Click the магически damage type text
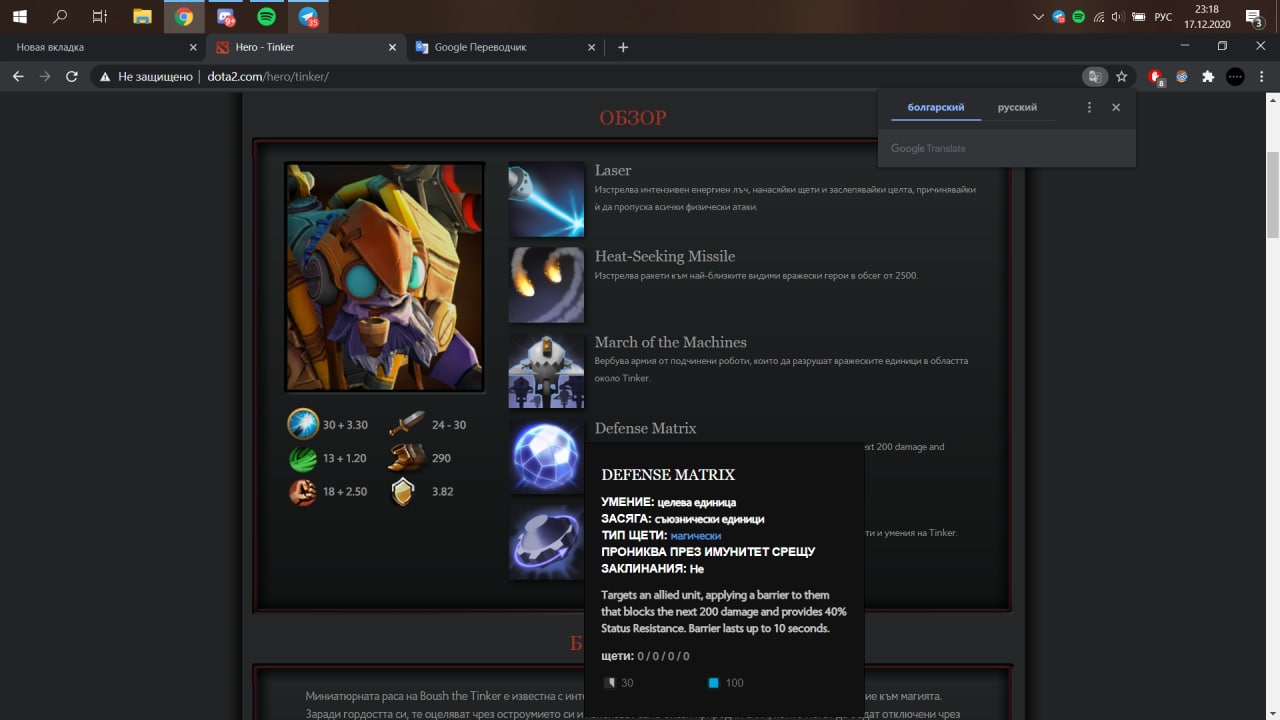 (x=696, y=536)
